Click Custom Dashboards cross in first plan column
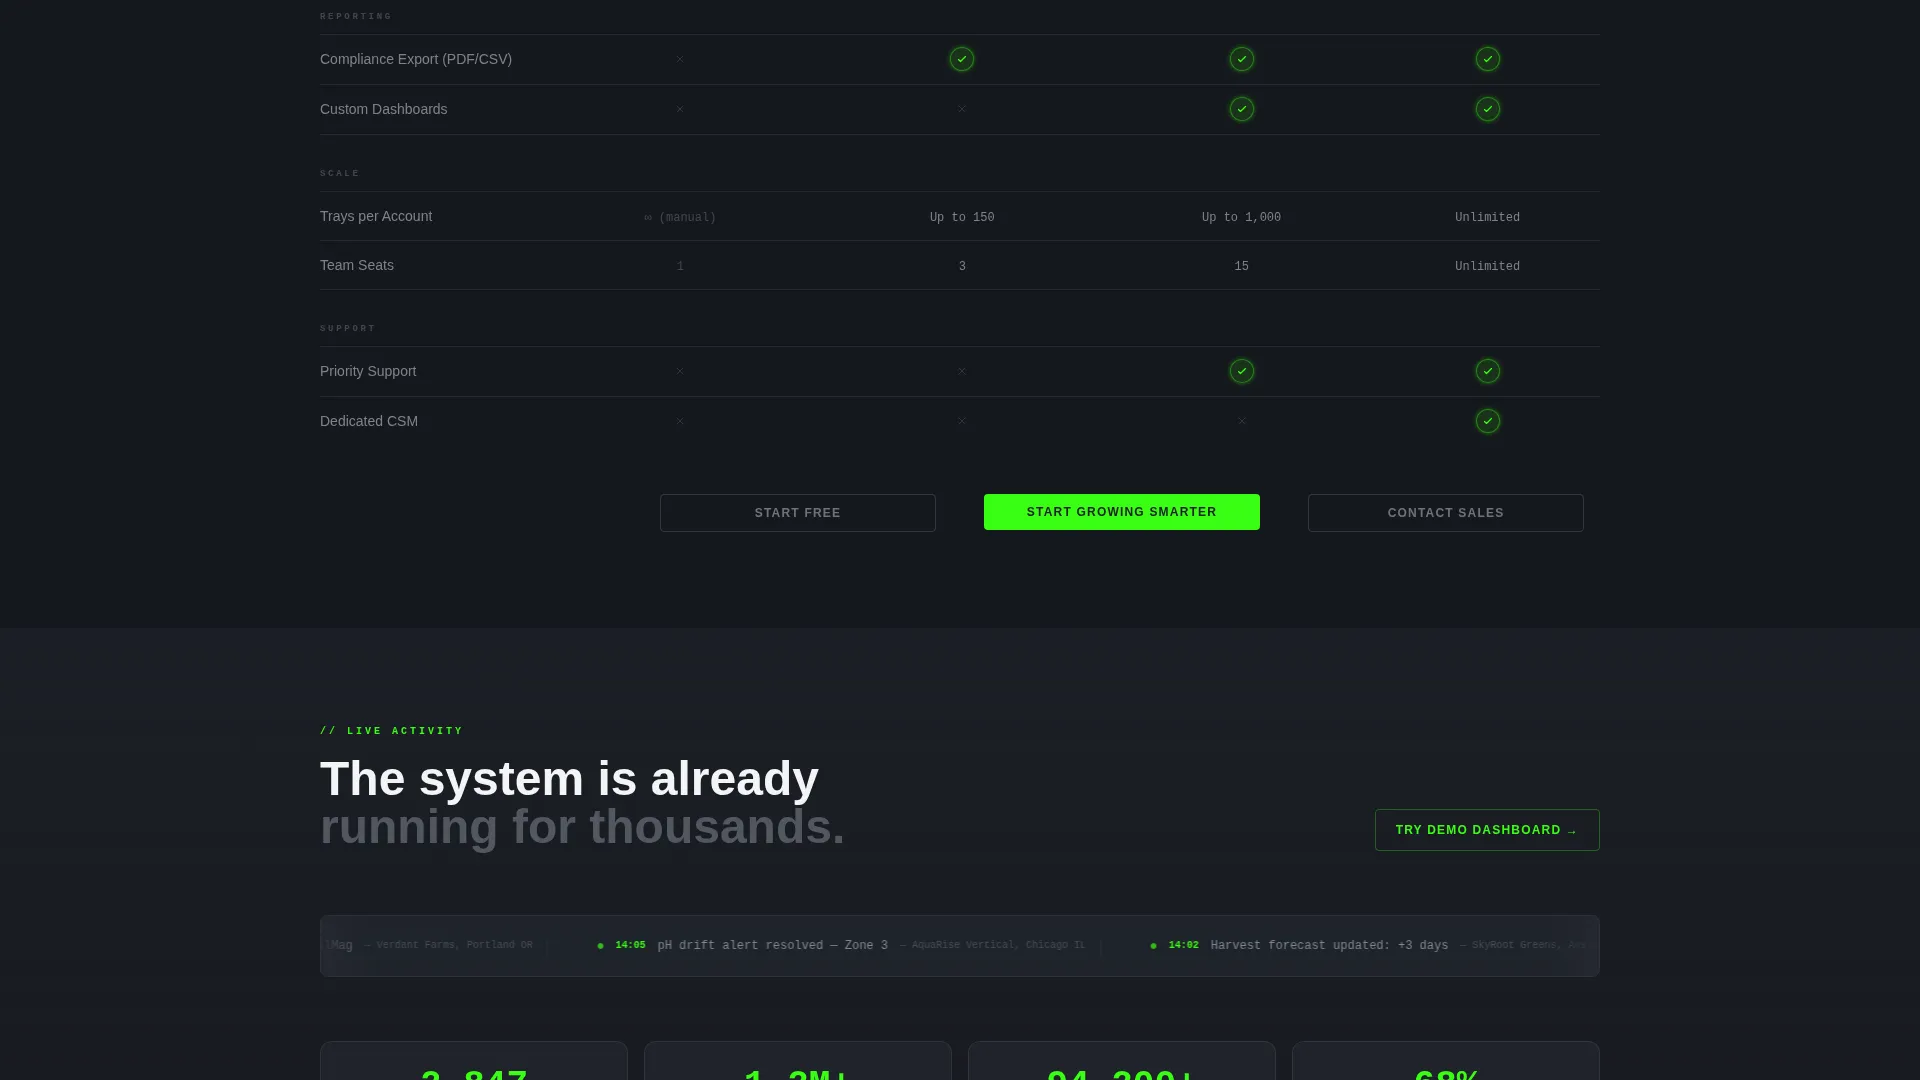The width and height of the screenshot is (1920, 1080). (x=680, y=109)
